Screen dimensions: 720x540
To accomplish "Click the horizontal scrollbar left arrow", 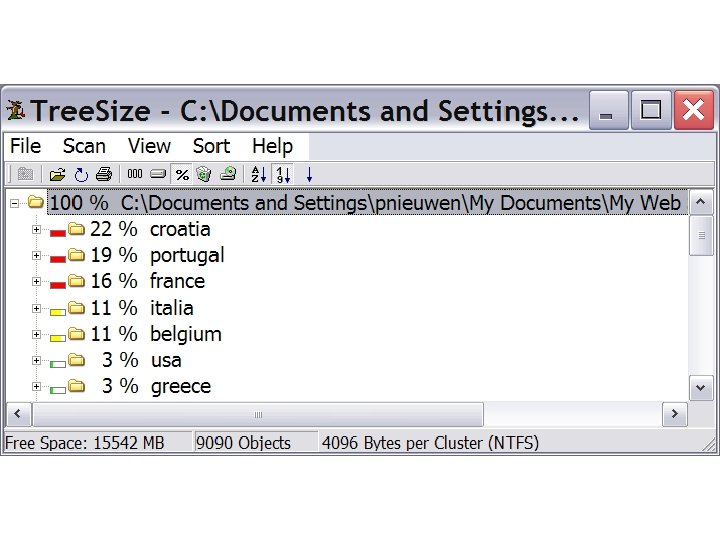I will 18,414.
